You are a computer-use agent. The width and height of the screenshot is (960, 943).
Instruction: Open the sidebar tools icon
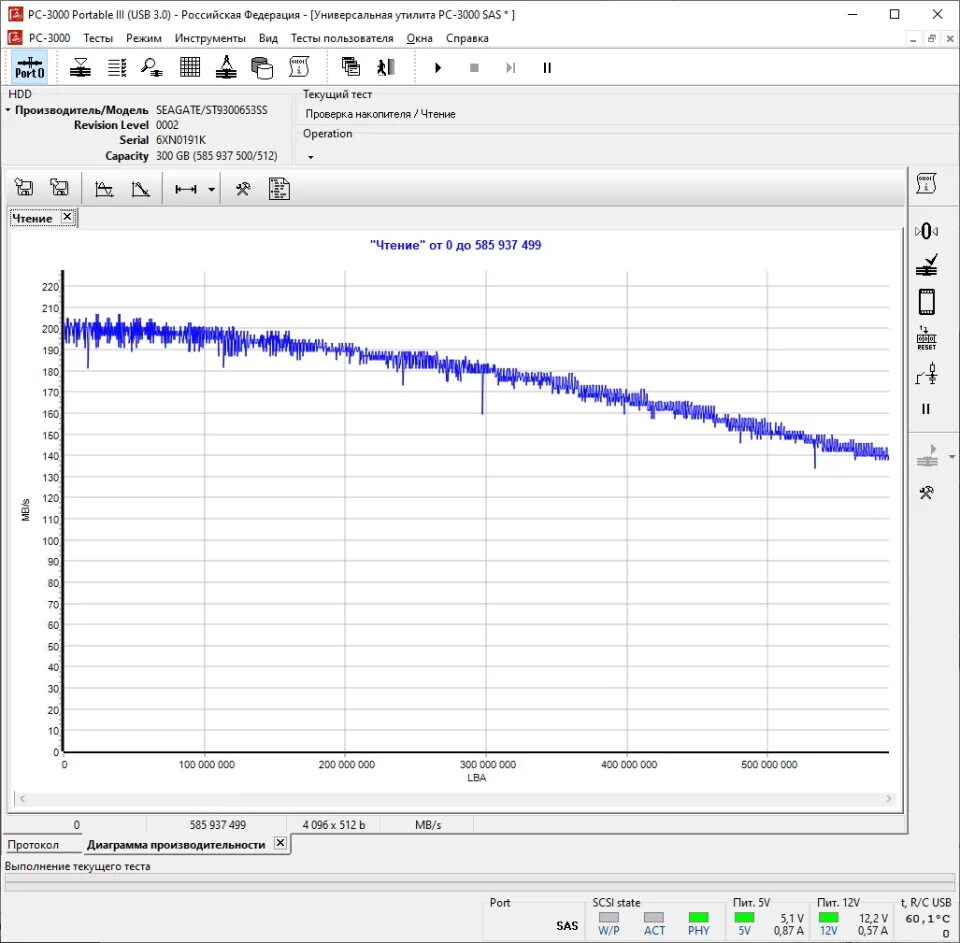click(x=926, y=492)
